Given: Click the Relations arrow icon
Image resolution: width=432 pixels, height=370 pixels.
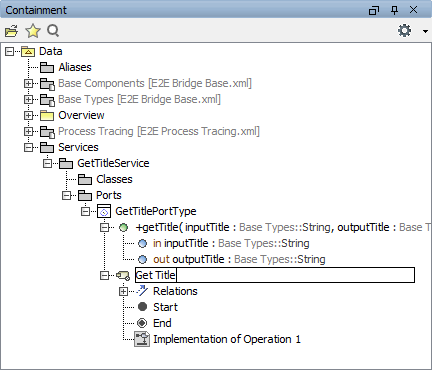Looking at the screenshot, I should (142, 291).
